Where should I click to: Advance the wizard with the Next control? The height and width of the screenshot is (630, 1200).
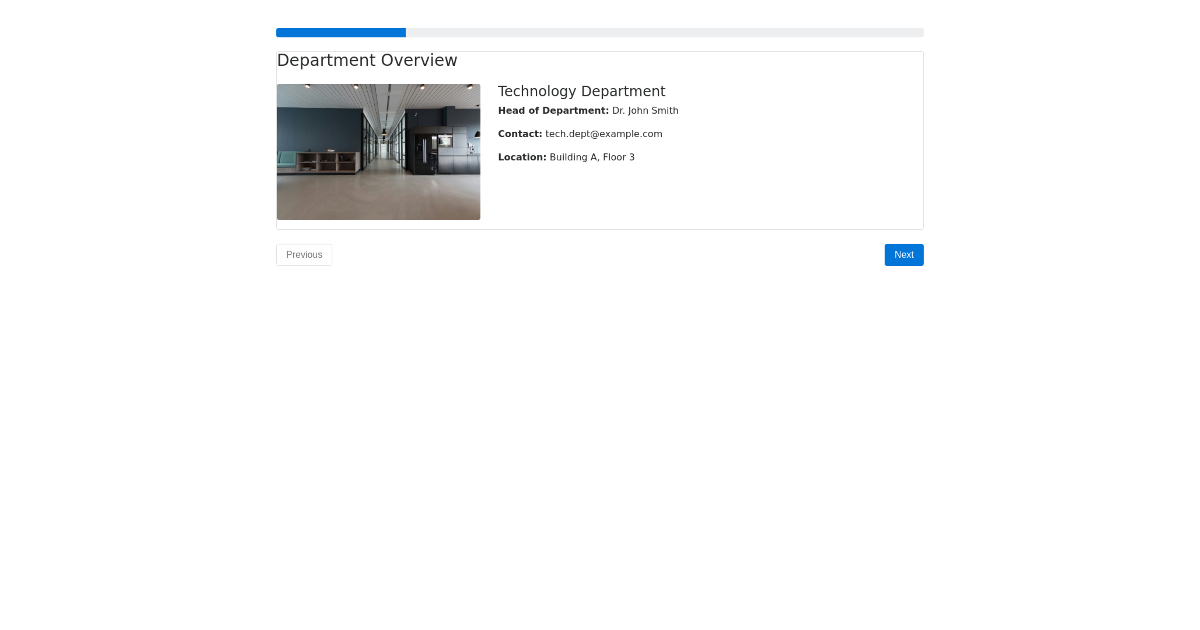(903, 254)
